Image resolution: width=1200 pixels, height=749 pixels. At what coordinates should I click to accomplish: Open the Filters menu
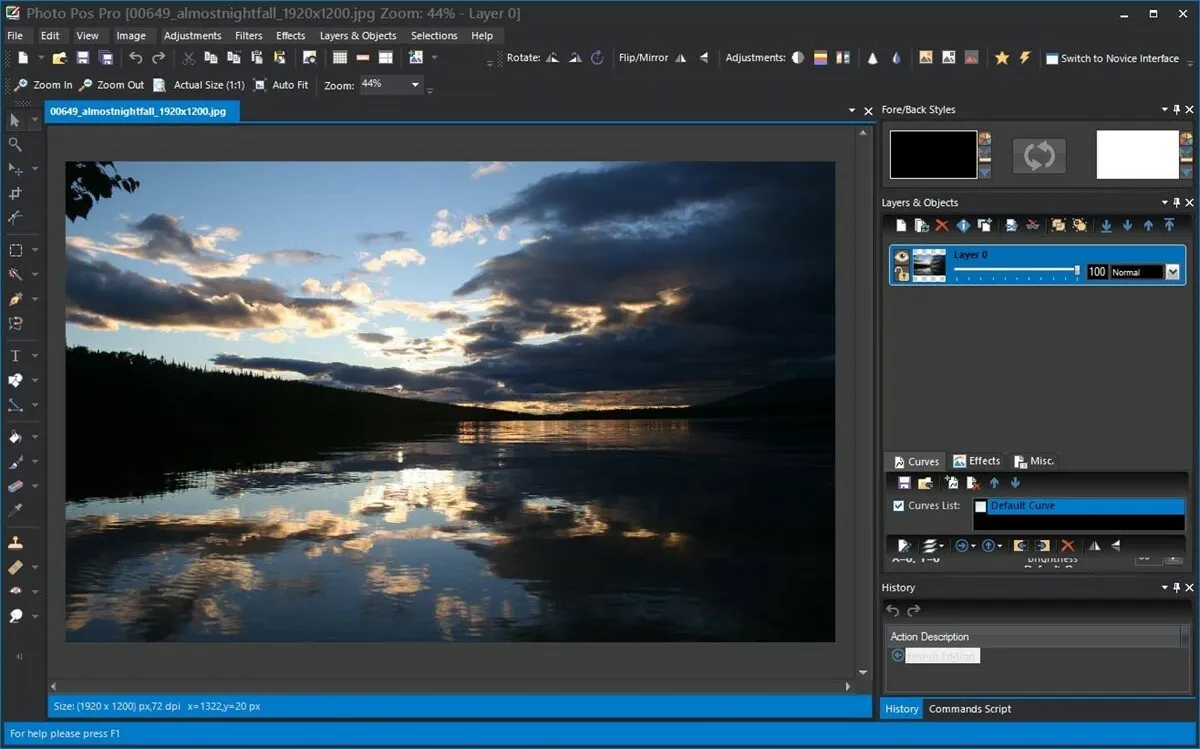coord(248,36)
